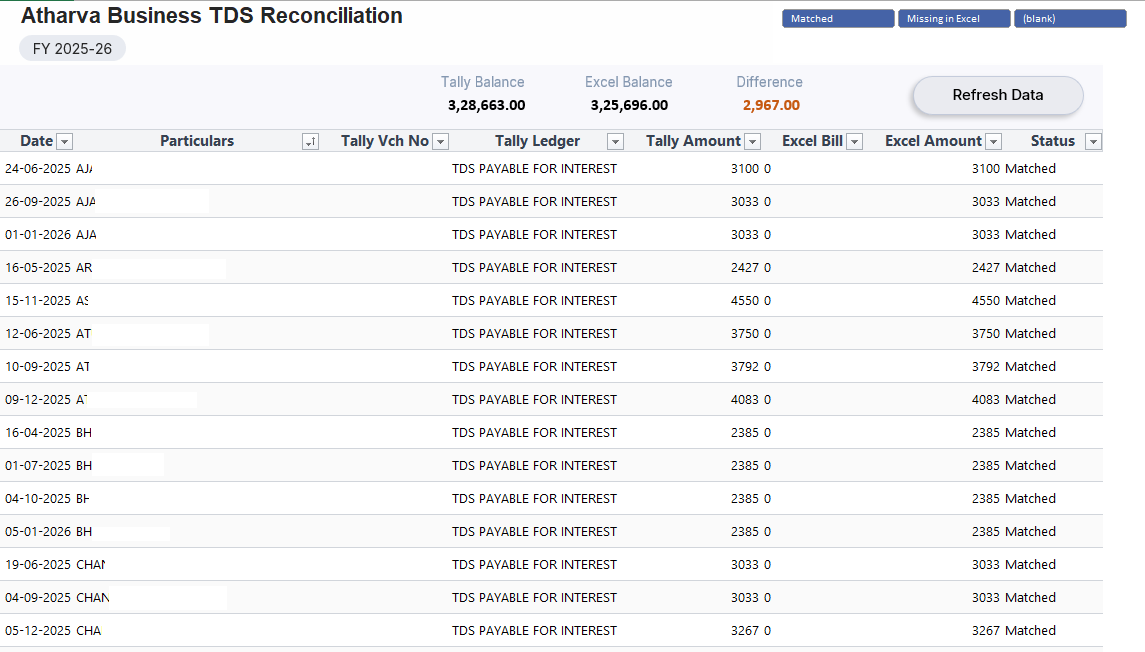Click the Atharva Business TDS Reconciliation title
1145x652 pixels.
tap(212, 16)
